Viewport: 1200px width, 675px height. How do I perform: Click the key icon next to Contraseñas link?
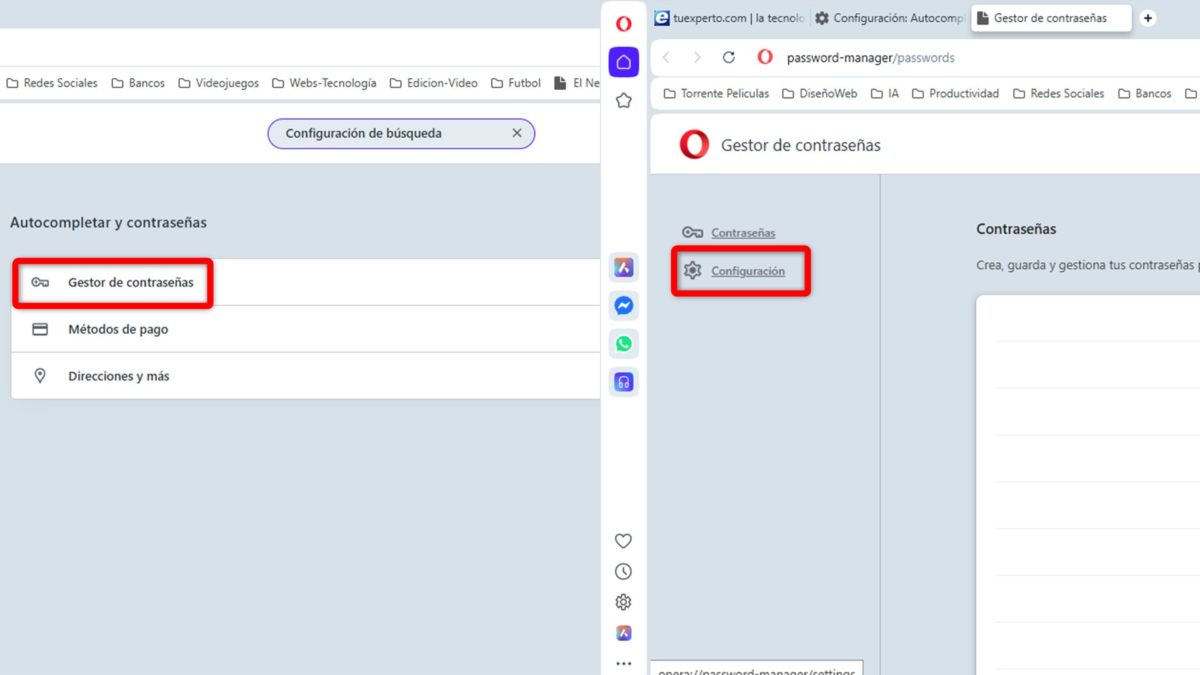(693, 233)
